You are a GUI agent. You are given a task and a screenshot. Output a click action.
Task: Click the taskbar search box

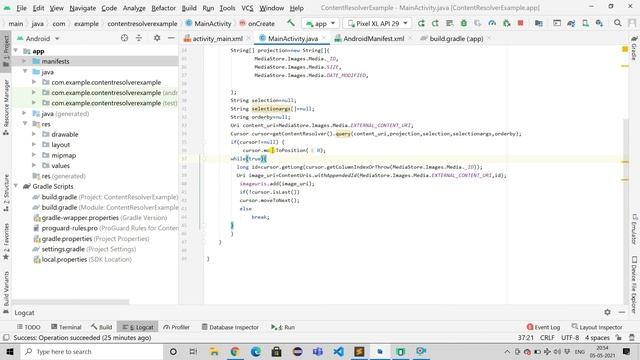coord(91,351)
